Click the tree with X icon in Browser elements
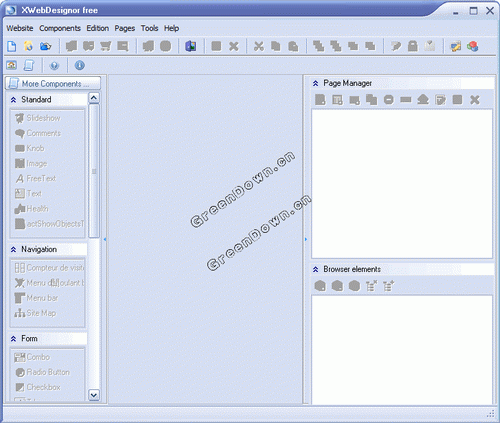Image resolution: width=500 pixels, height=423 pixels. tap(371, 285)
